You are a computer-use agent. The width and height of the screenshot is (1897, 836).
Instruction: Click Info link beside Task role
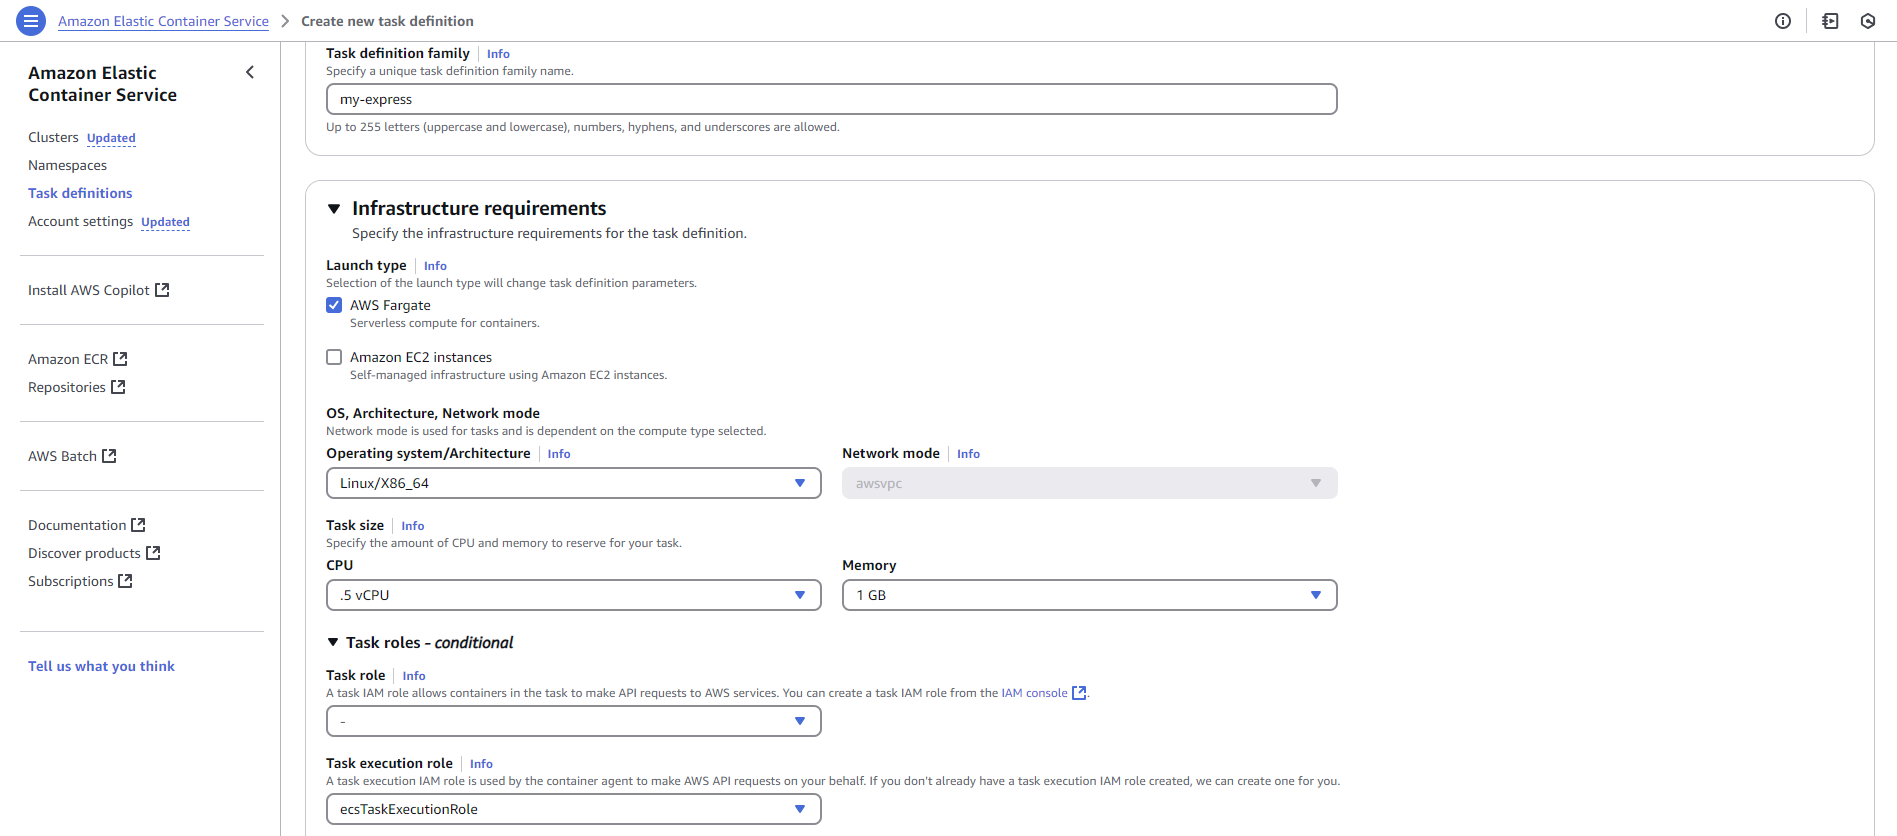click(414, 676)
